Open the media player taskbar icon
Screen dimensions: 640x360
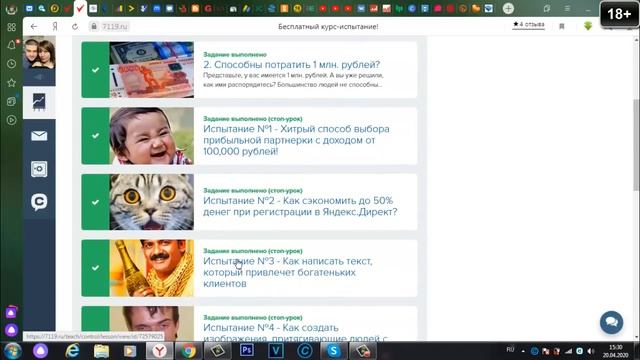tap(130, 351)
